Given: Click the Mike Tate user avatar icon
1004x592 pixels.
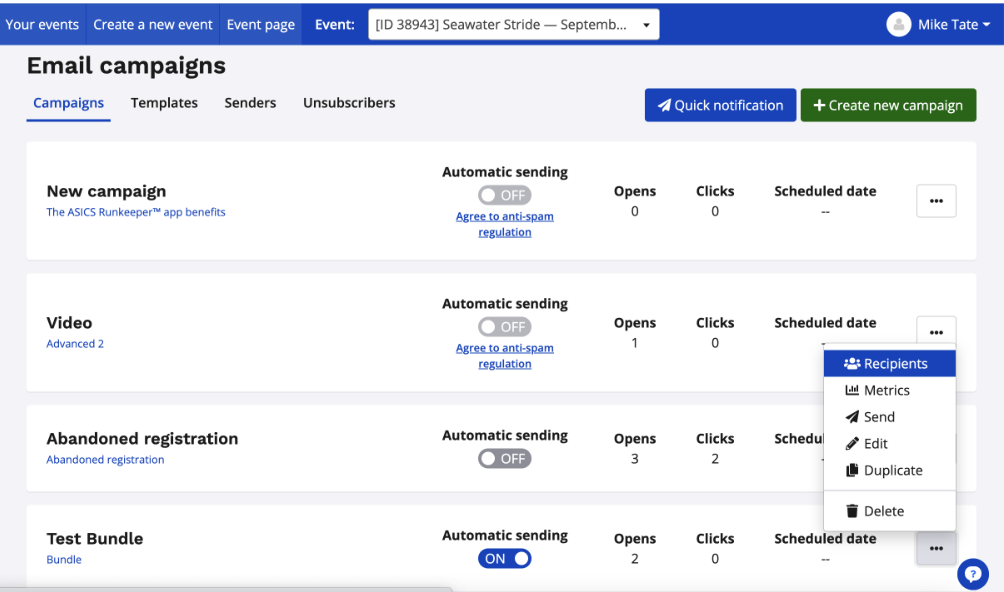Looking at the screenshot, I should click(898, 25).
